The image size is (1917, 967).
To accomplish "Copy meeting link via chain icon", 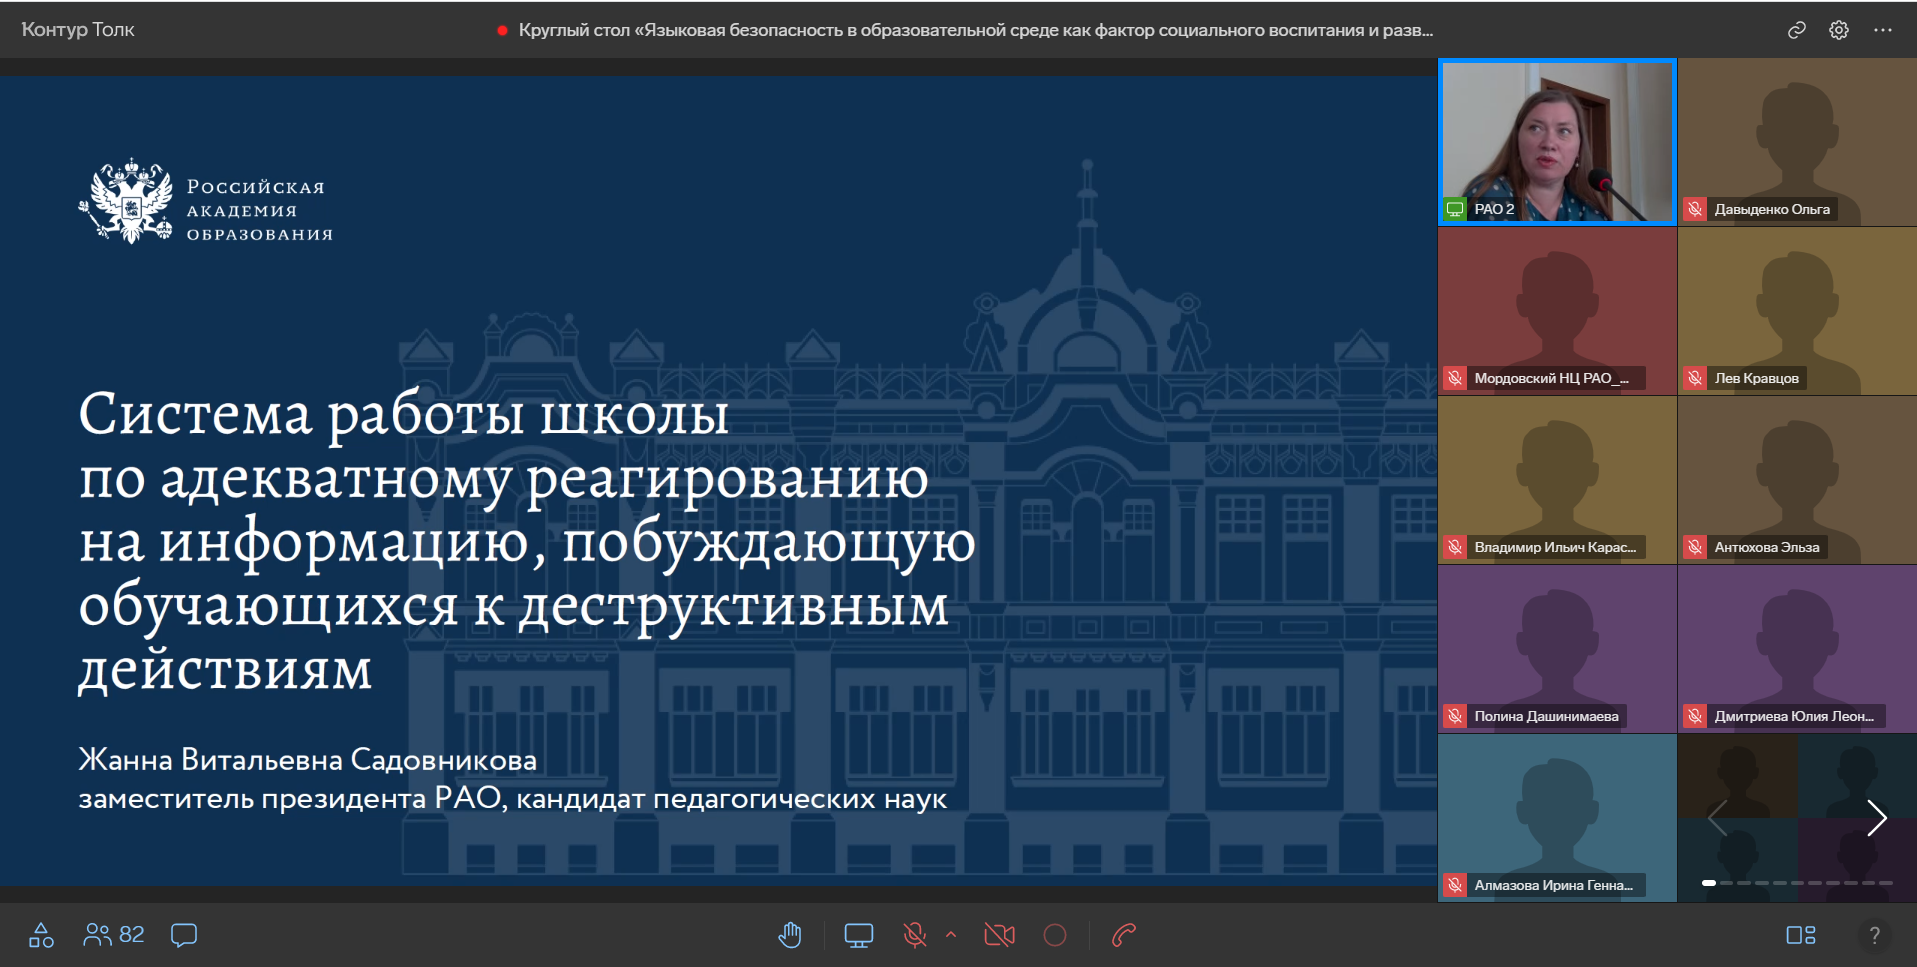I will pos(1796,30).
